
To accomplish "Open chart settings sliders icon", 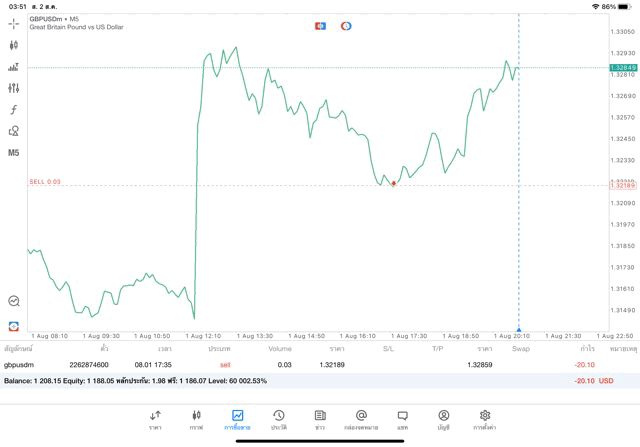I will click(14, 88).
